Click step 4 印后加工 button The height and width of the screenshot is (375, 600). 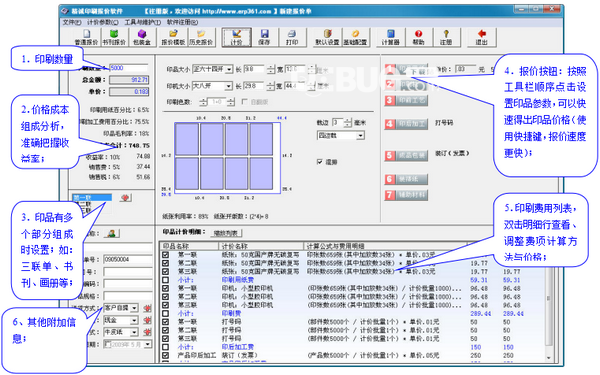pos(406,124)
